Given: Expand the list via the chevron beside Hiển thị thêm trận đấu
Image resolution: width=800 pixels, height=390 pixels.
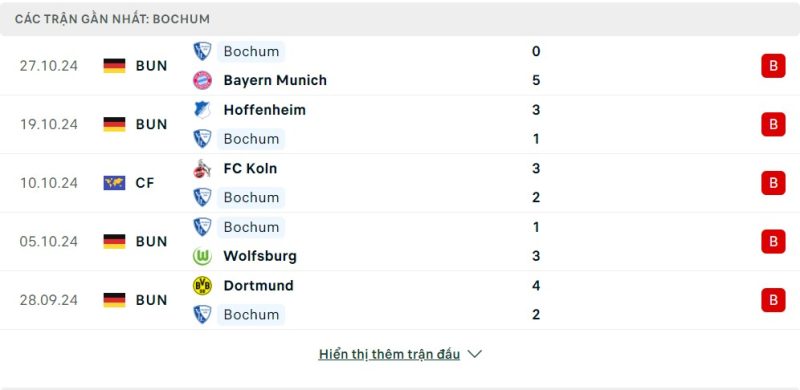Looking at the screenshot, I should coord(474,354).
